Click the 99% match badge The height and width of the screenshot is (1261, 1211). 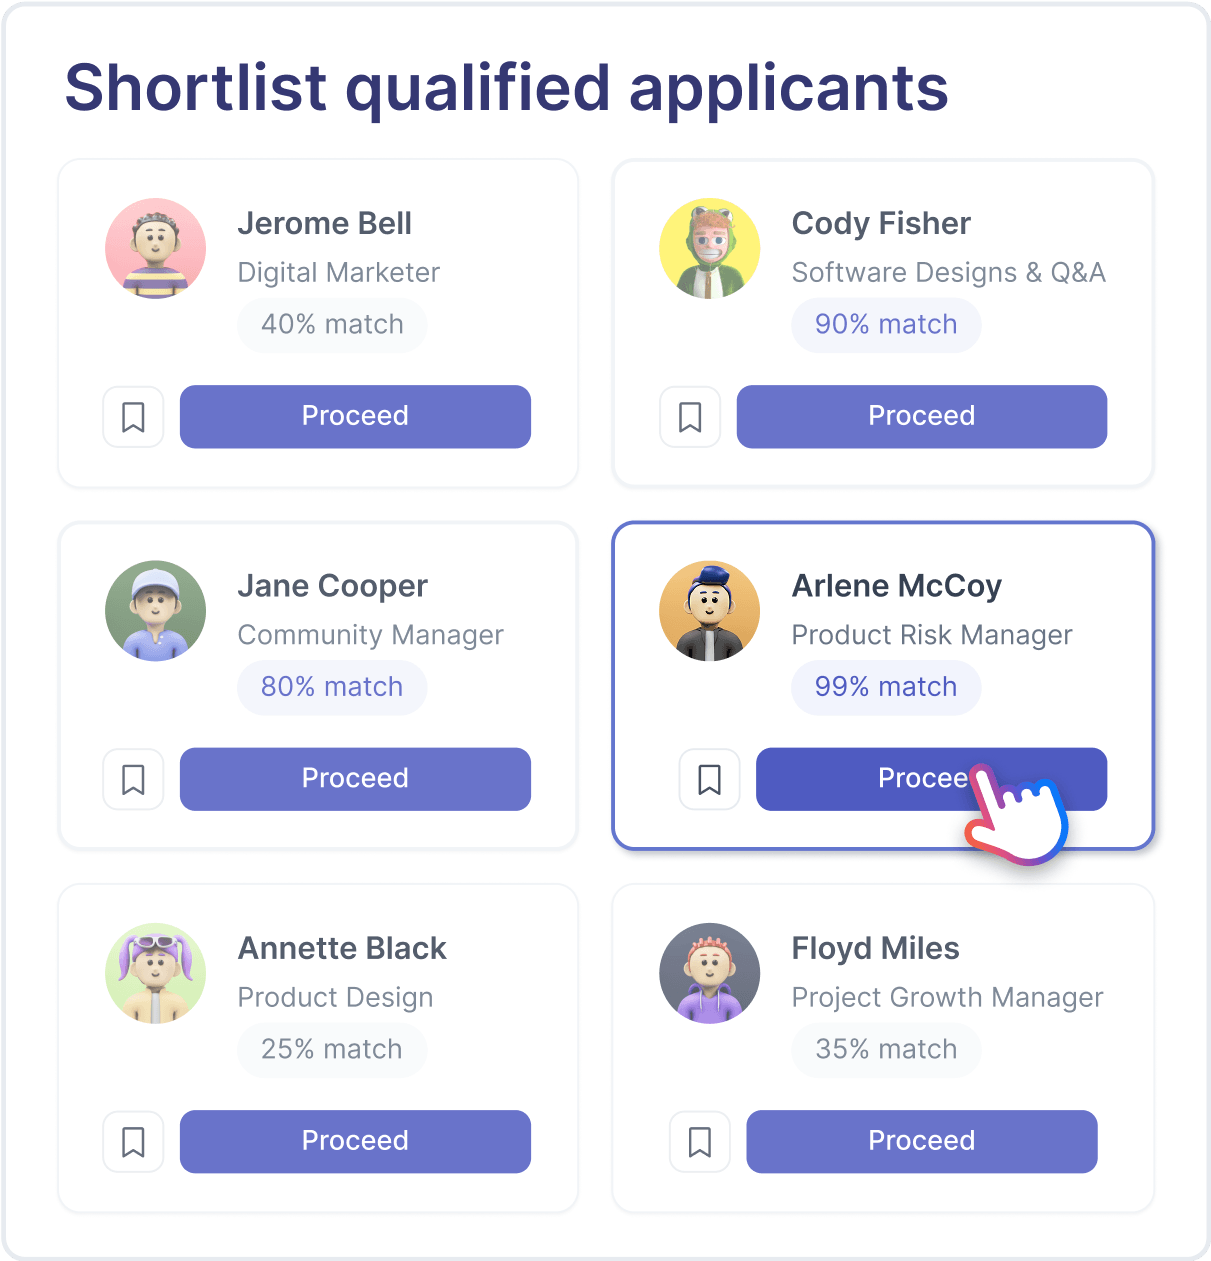pos(886,687)
